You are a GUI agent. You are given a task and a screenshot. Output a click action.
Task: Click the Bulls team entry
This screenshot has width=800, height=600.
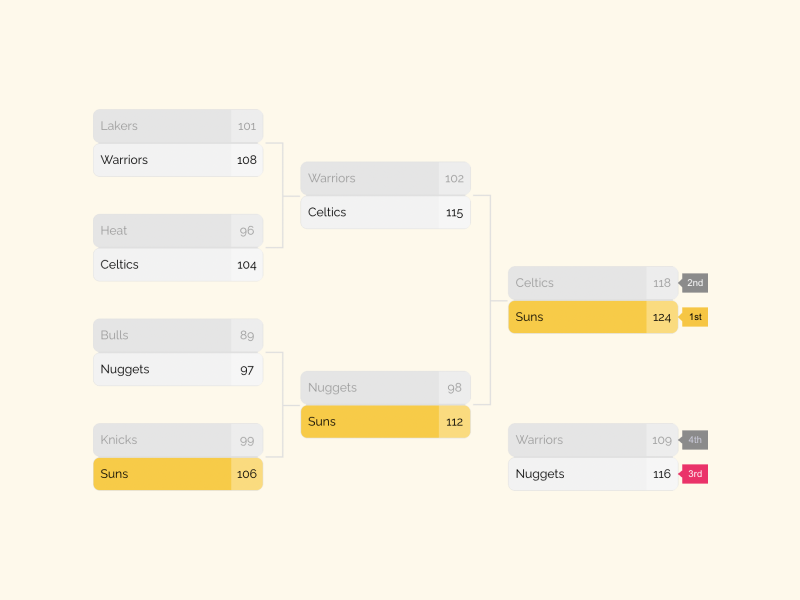click(x=165, y=335)
